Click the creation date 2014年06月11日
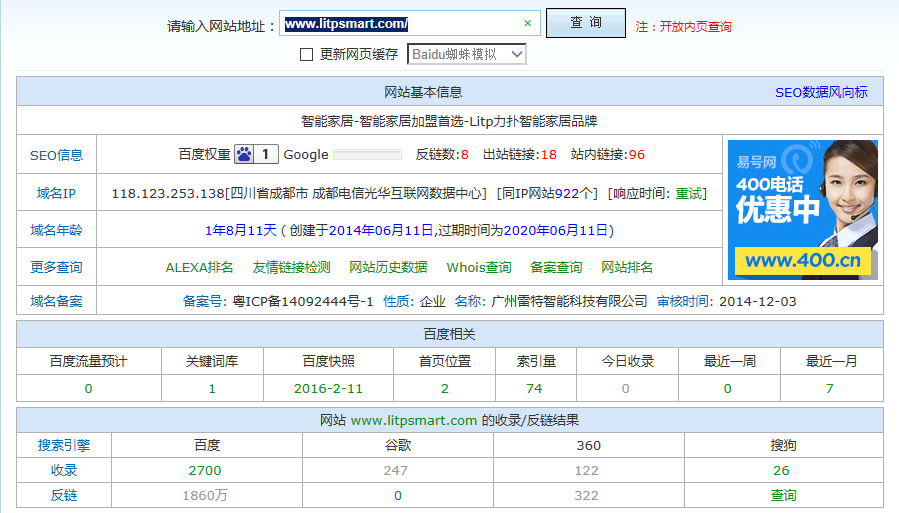Viewport: 899px width, 513px height. coord(381,230)
